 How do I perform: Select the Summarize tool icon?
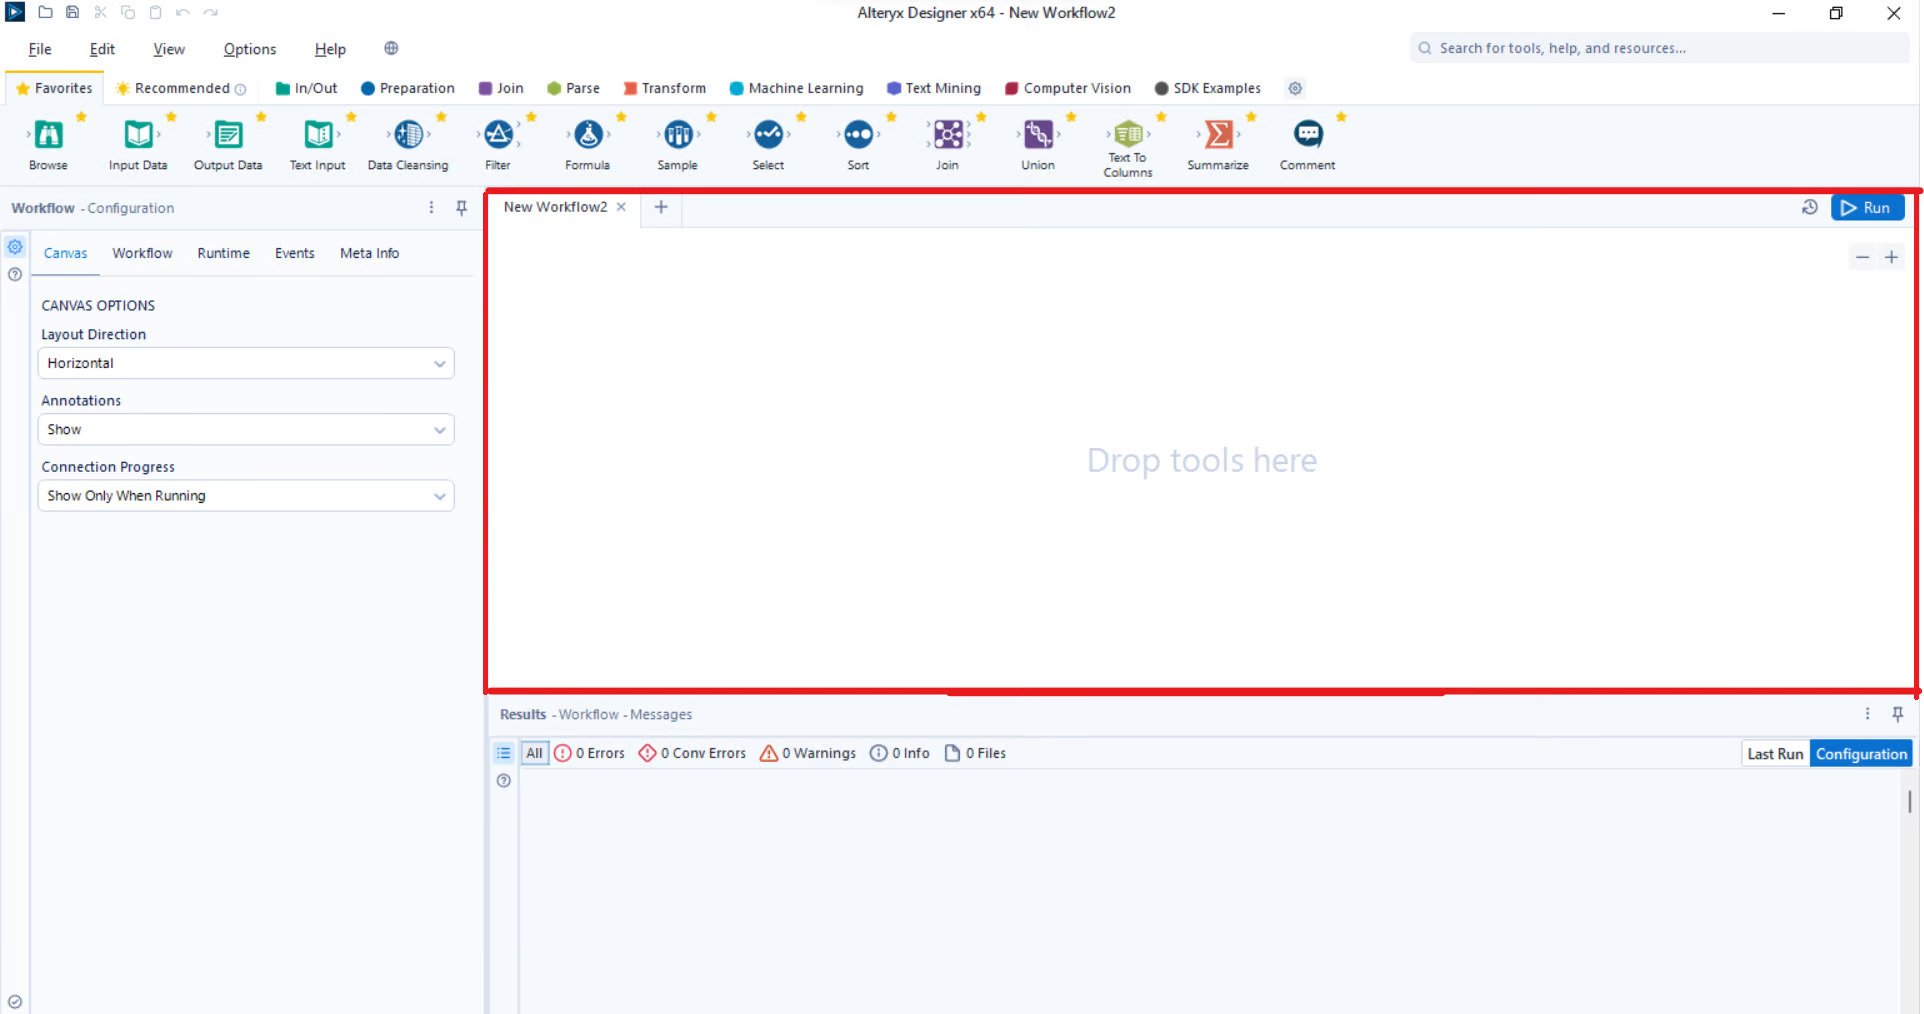(x=1218, y=135)
